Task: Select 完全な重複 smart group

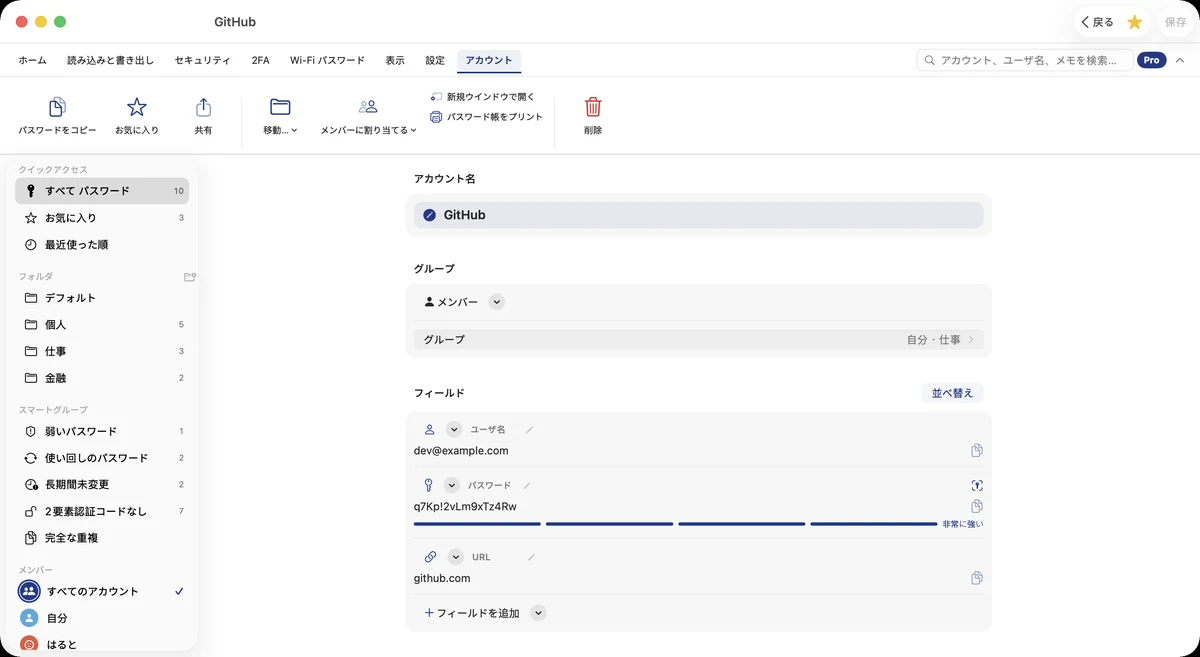Action: pos(102,538)
